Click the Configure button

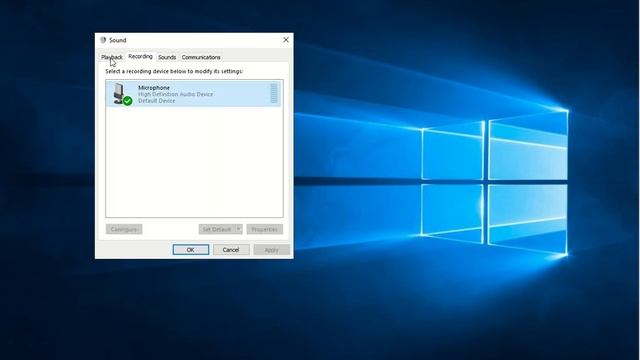(124, 229)
